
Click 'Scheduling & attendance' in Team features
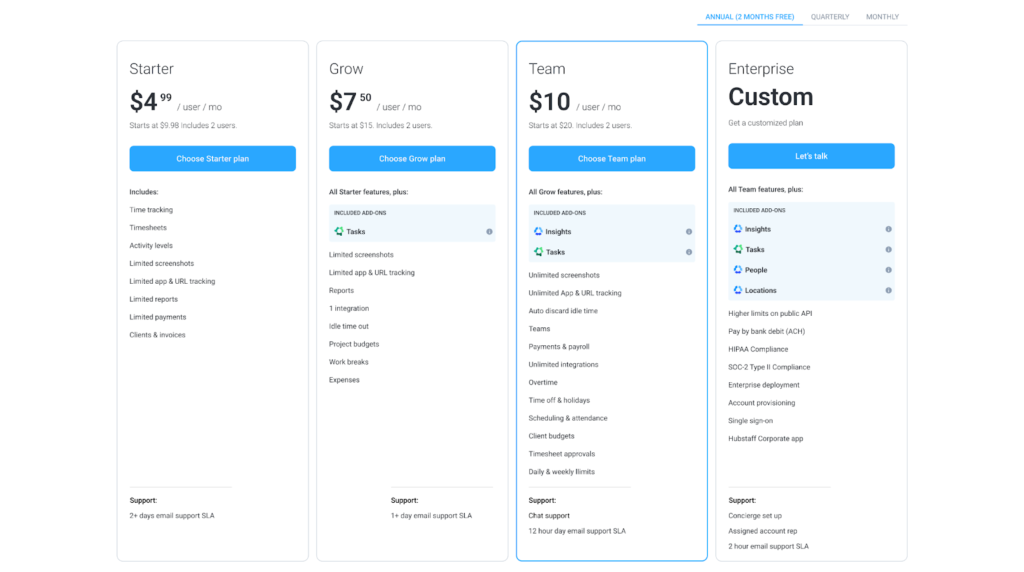click(x=568, y=419)
